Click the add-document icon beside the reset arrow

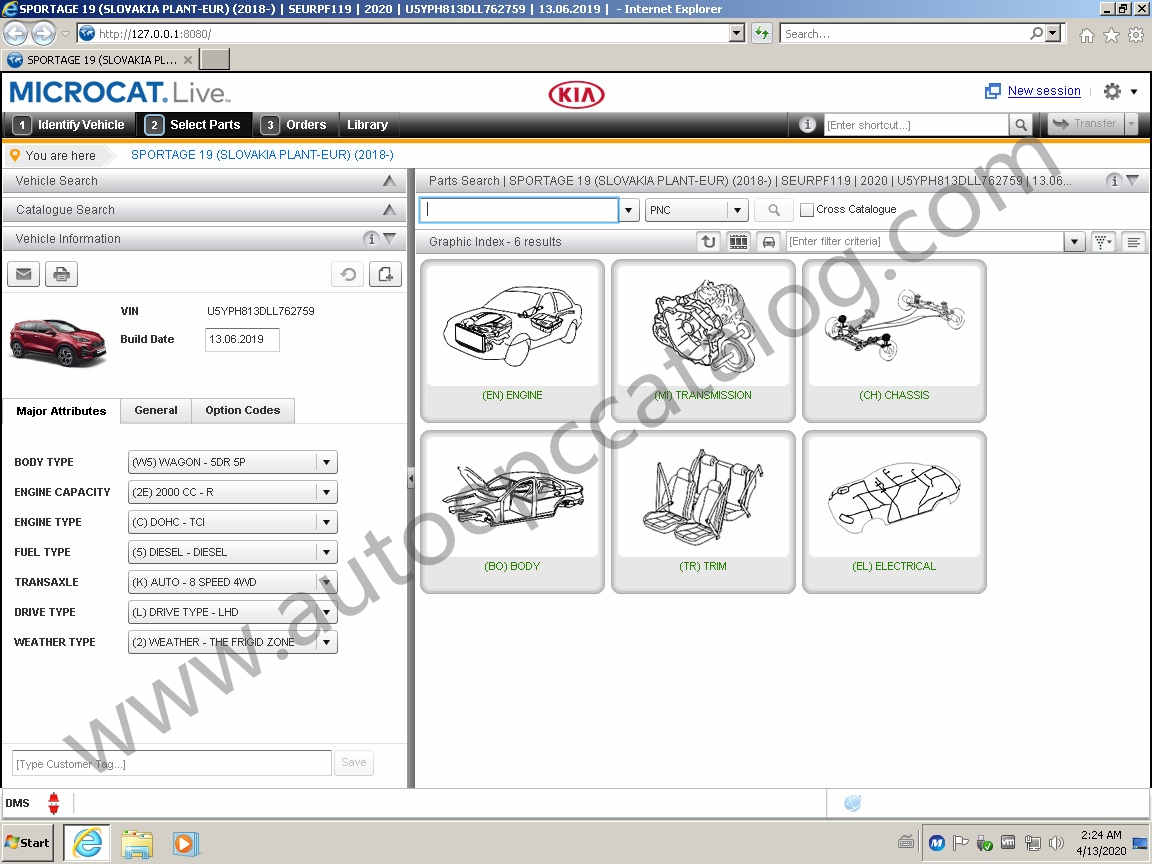coord(385,275)
